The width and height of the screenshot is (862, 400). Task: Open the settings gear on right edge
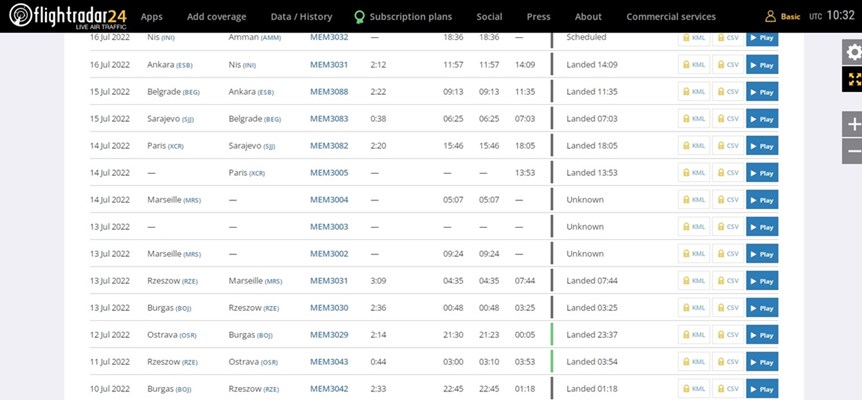pos(853,52)
